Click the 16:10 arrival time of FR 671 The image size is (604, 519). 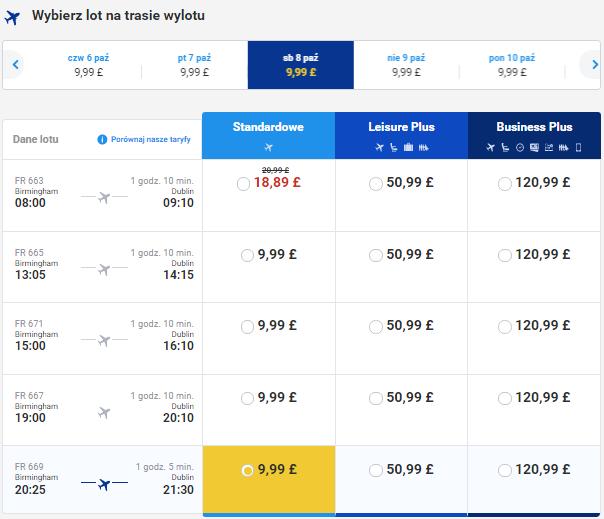pos(178,346)
